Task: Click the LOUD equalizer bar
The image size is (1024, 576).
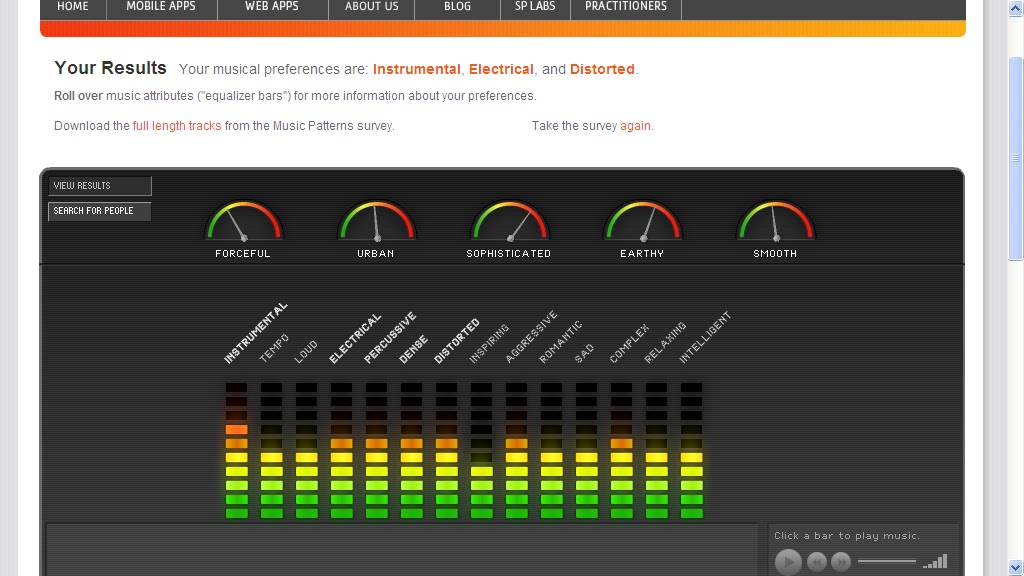Action: [306, 451]
